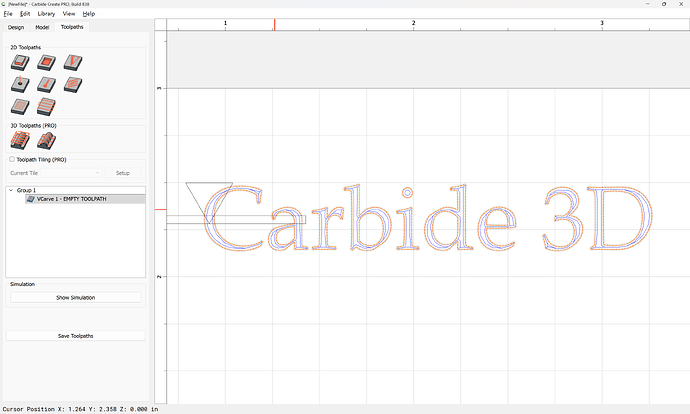Open the Library menu

(46, 14)
